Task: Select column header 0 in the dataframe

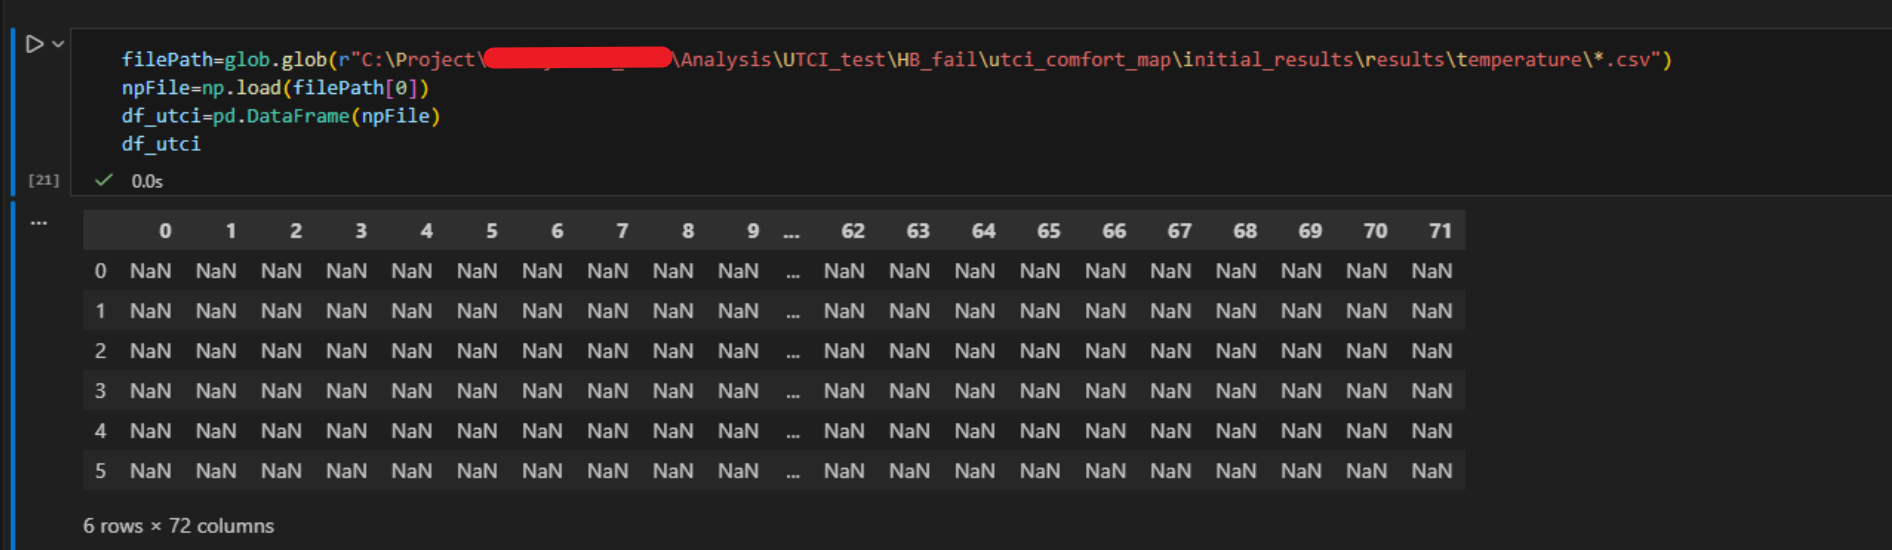Action: (x=165, y=231)
